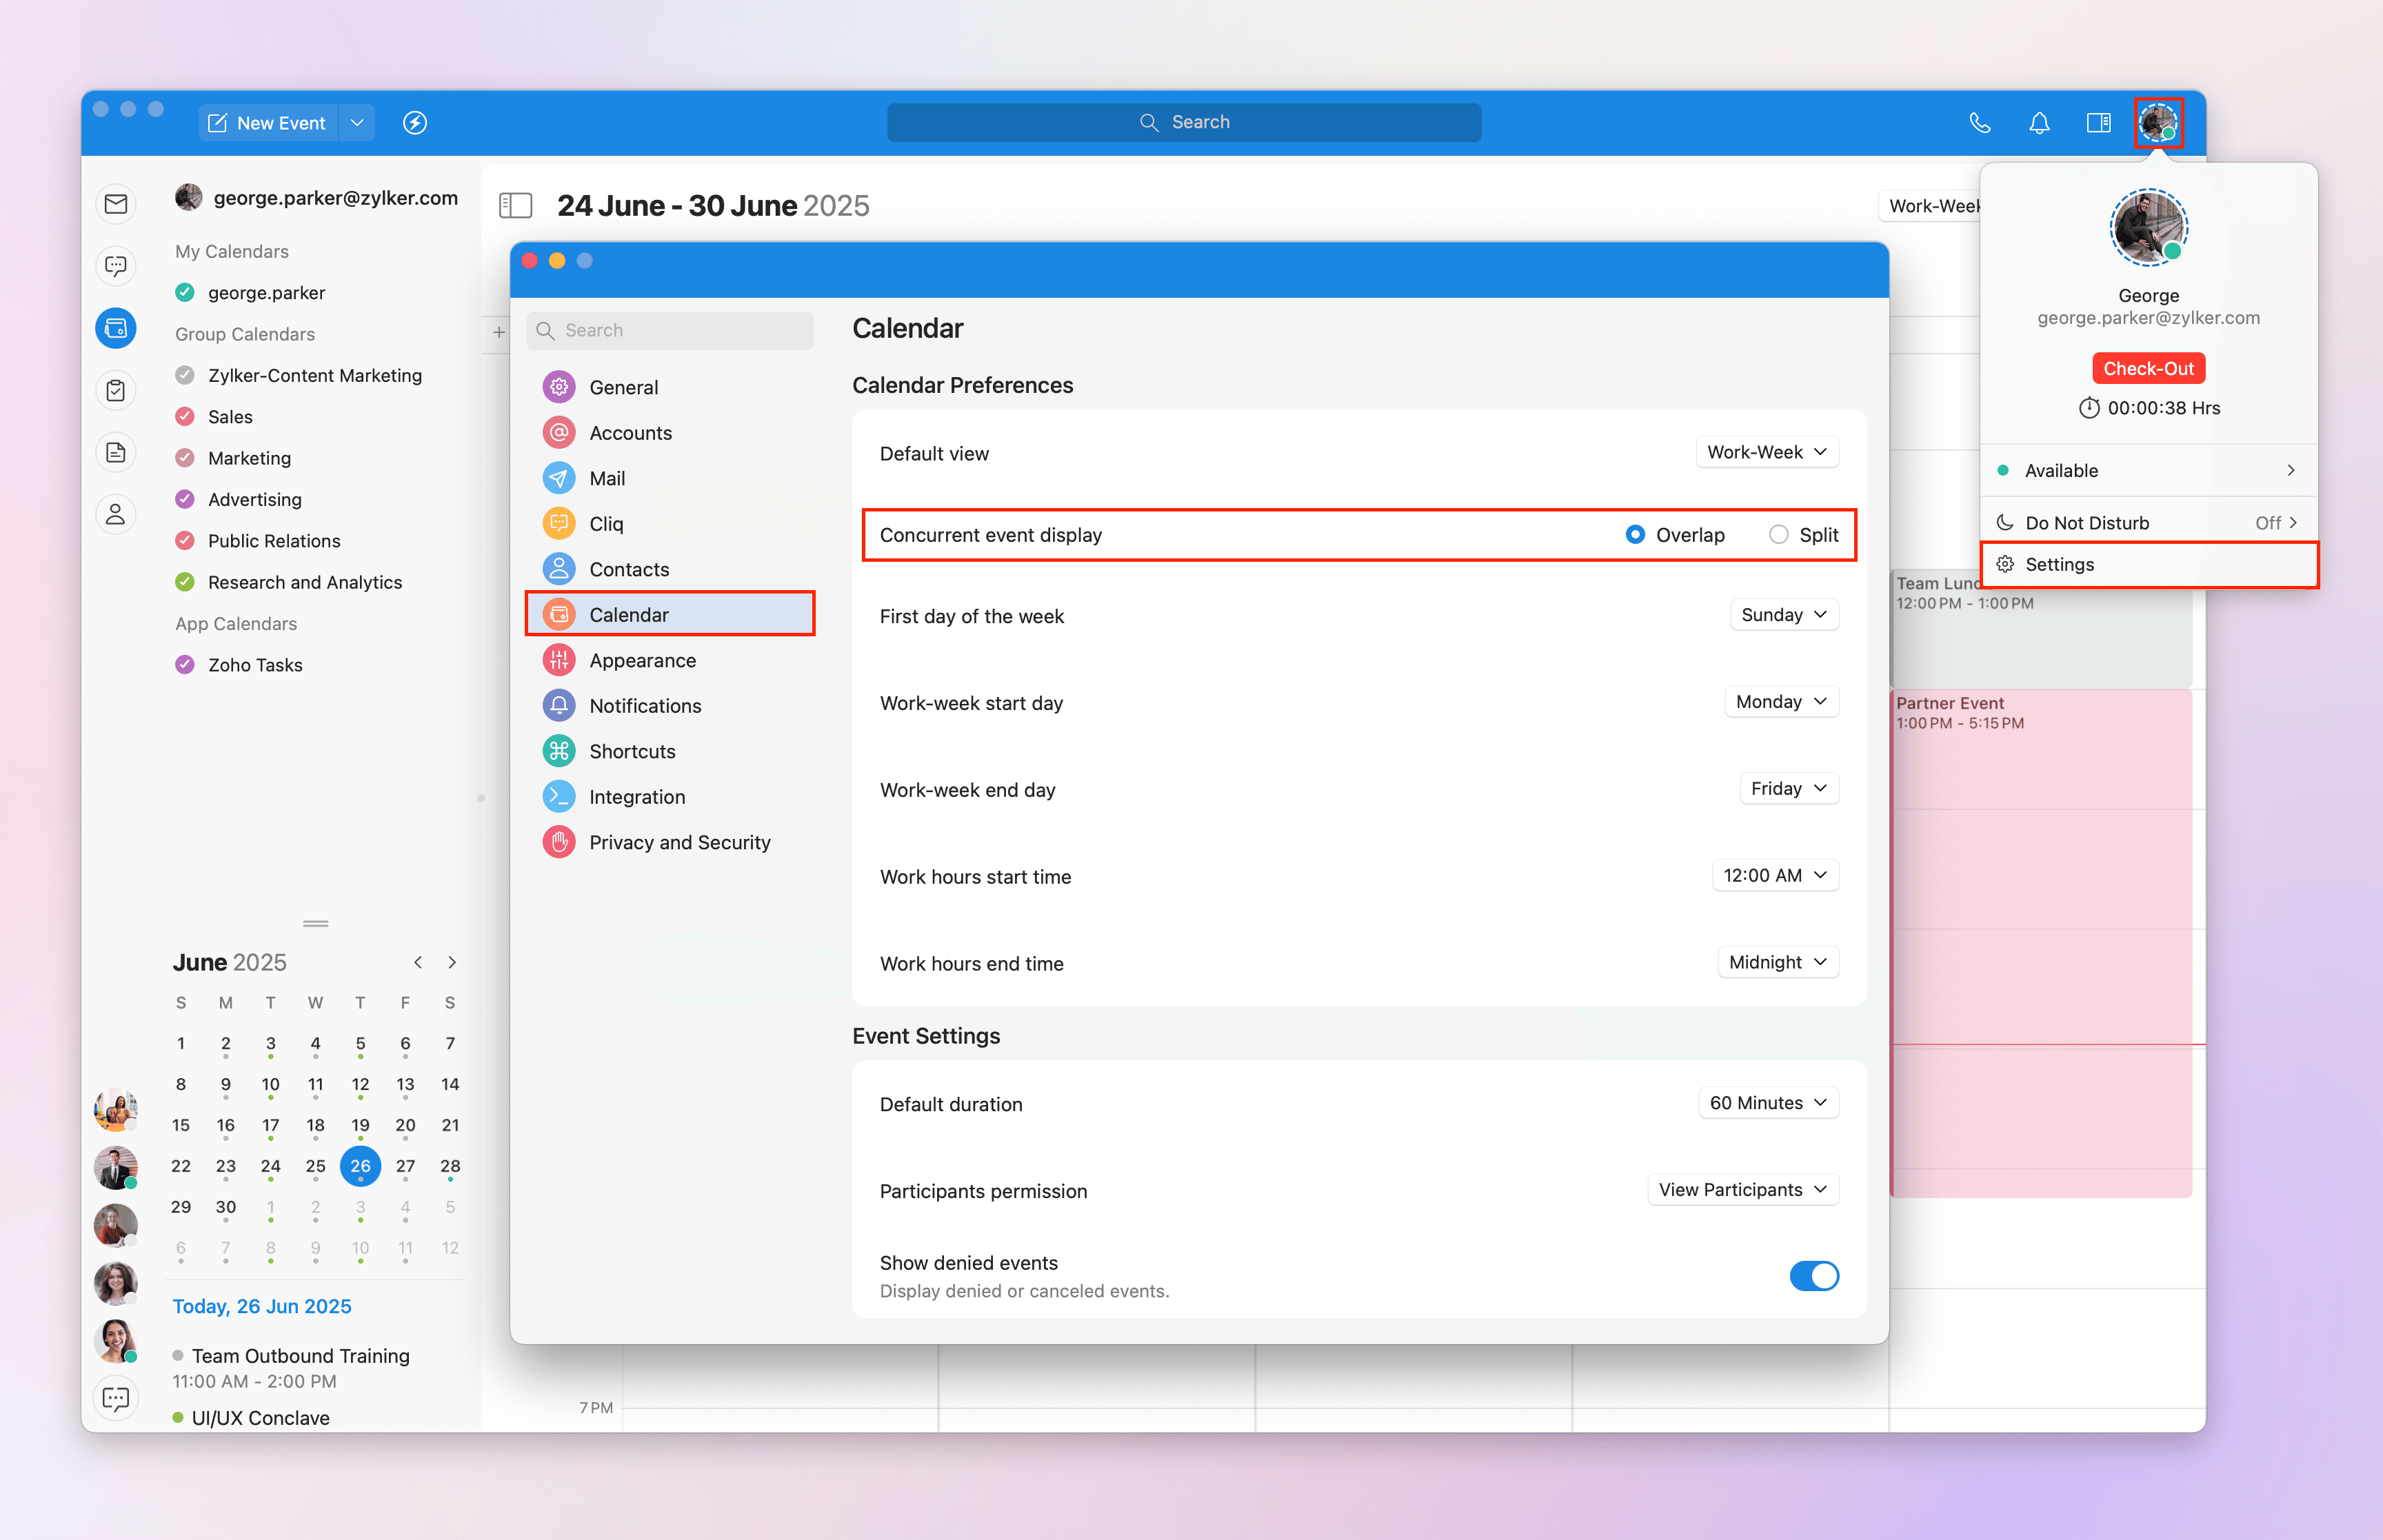
Task: Open the Tasks clipboard icon in sidebar
Action: tap(116, 390)
